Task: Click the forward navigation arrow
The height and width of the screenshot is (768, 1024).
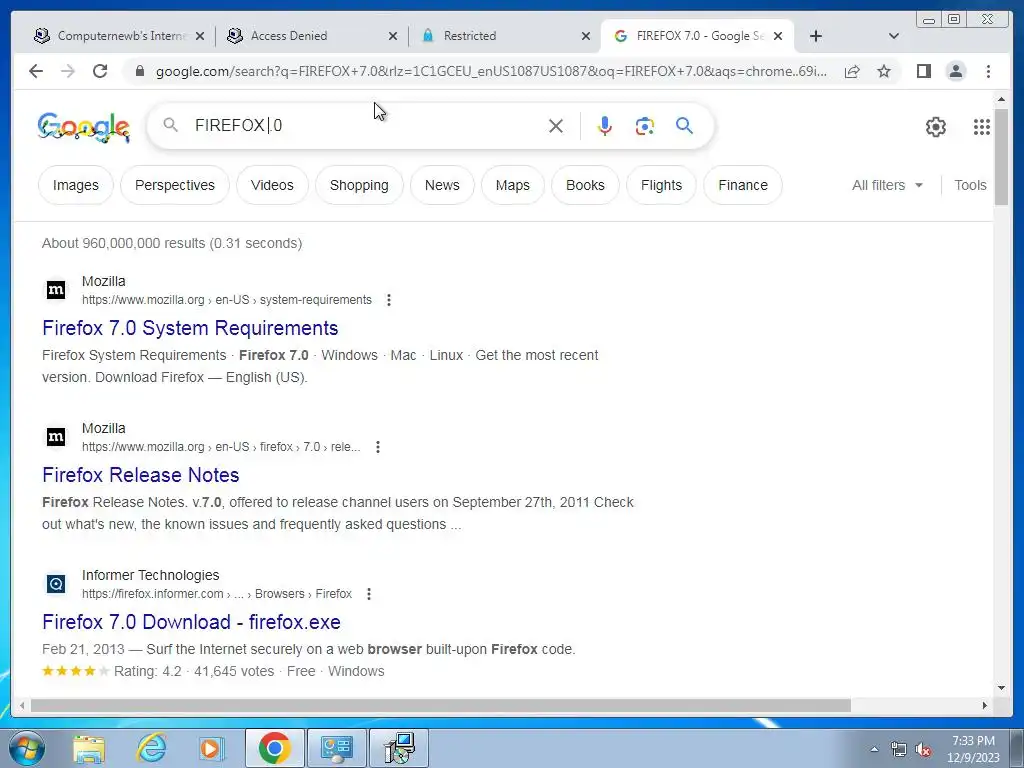Action: [68, 71]
